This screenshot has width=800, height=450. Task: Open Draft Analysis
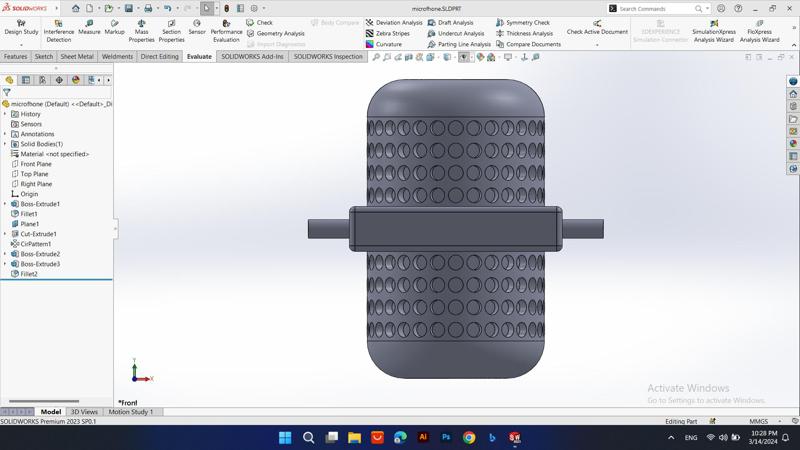(451, 22)
